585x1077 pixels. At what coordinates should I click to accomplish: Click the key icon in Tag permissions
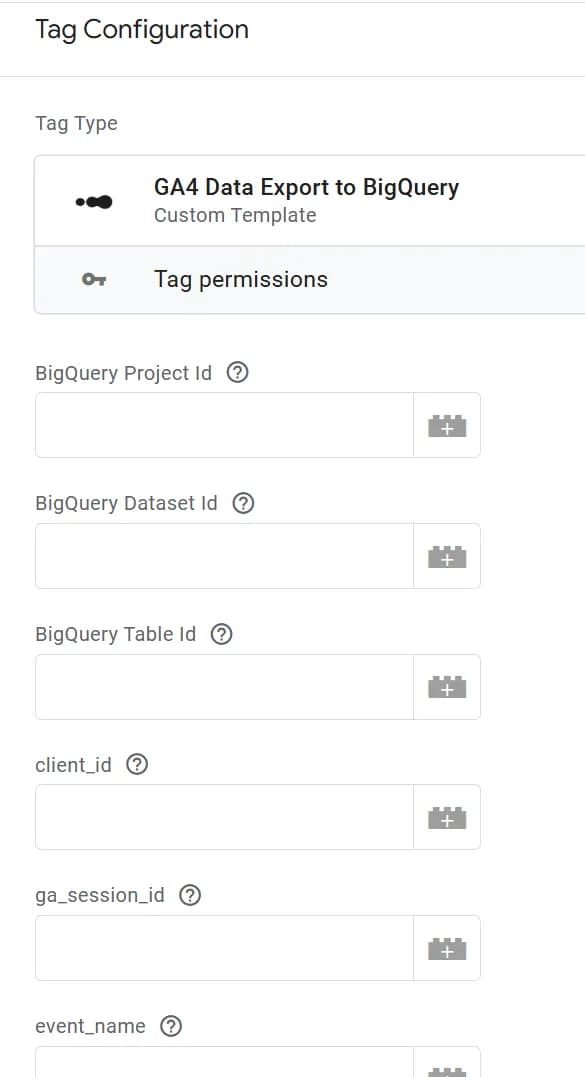coord(94,280)
